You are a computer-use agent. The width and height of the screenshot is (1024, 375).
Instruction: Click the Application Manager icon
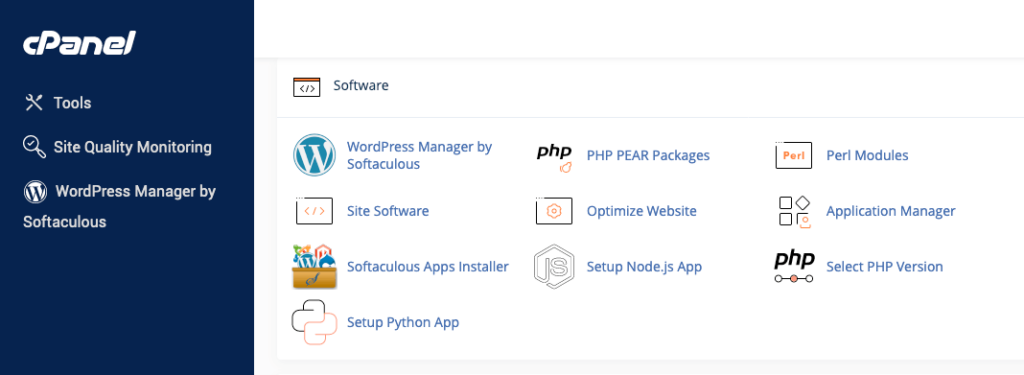[x=794, y=212]
